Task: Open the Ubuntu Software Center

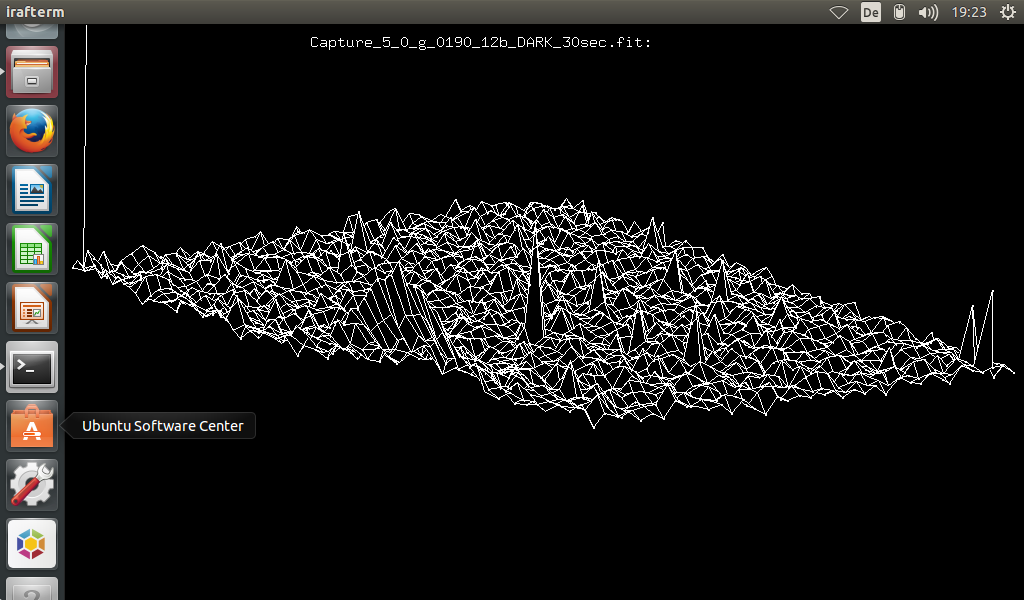Action: (31, 425)
